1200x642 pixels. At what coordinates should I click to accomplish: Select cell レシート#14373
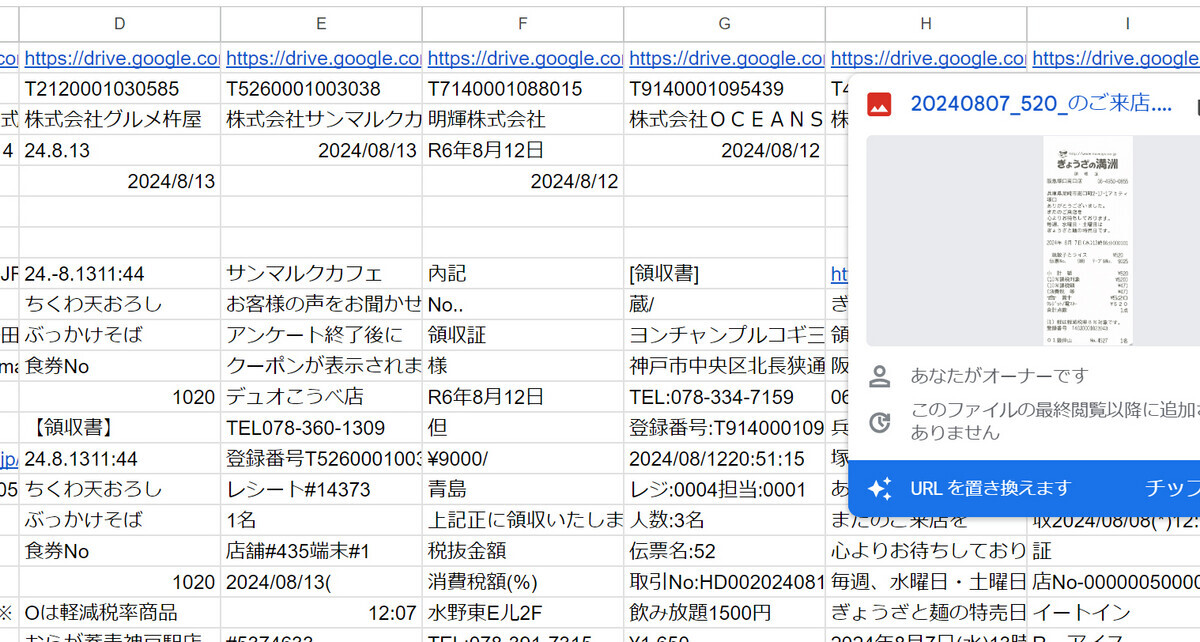coord(321,490)
